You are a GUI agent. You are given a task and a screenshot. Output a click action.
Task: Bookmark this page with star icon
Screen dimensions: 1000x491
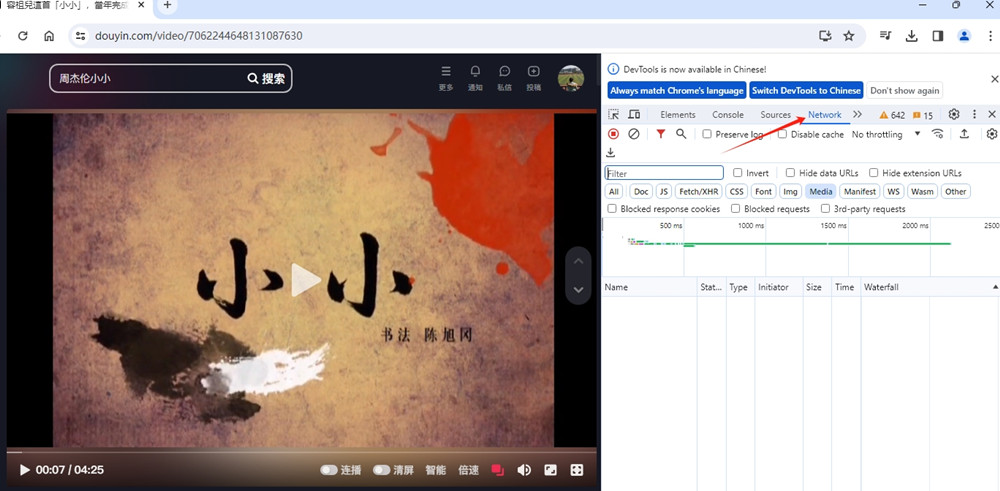[x=849, y=36]
